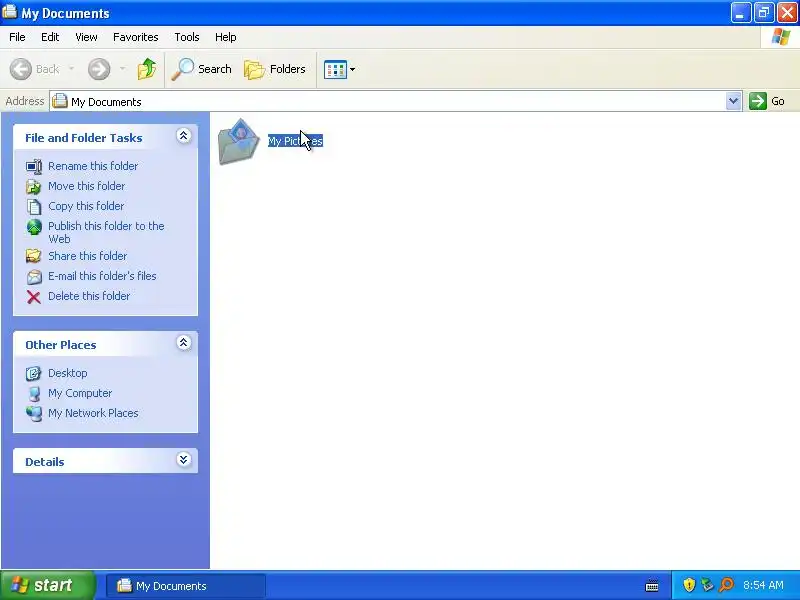The width and height of the screenshot is (800, 600).
Task: Click the My Documents icon in address bar
Action: point(60,101)
